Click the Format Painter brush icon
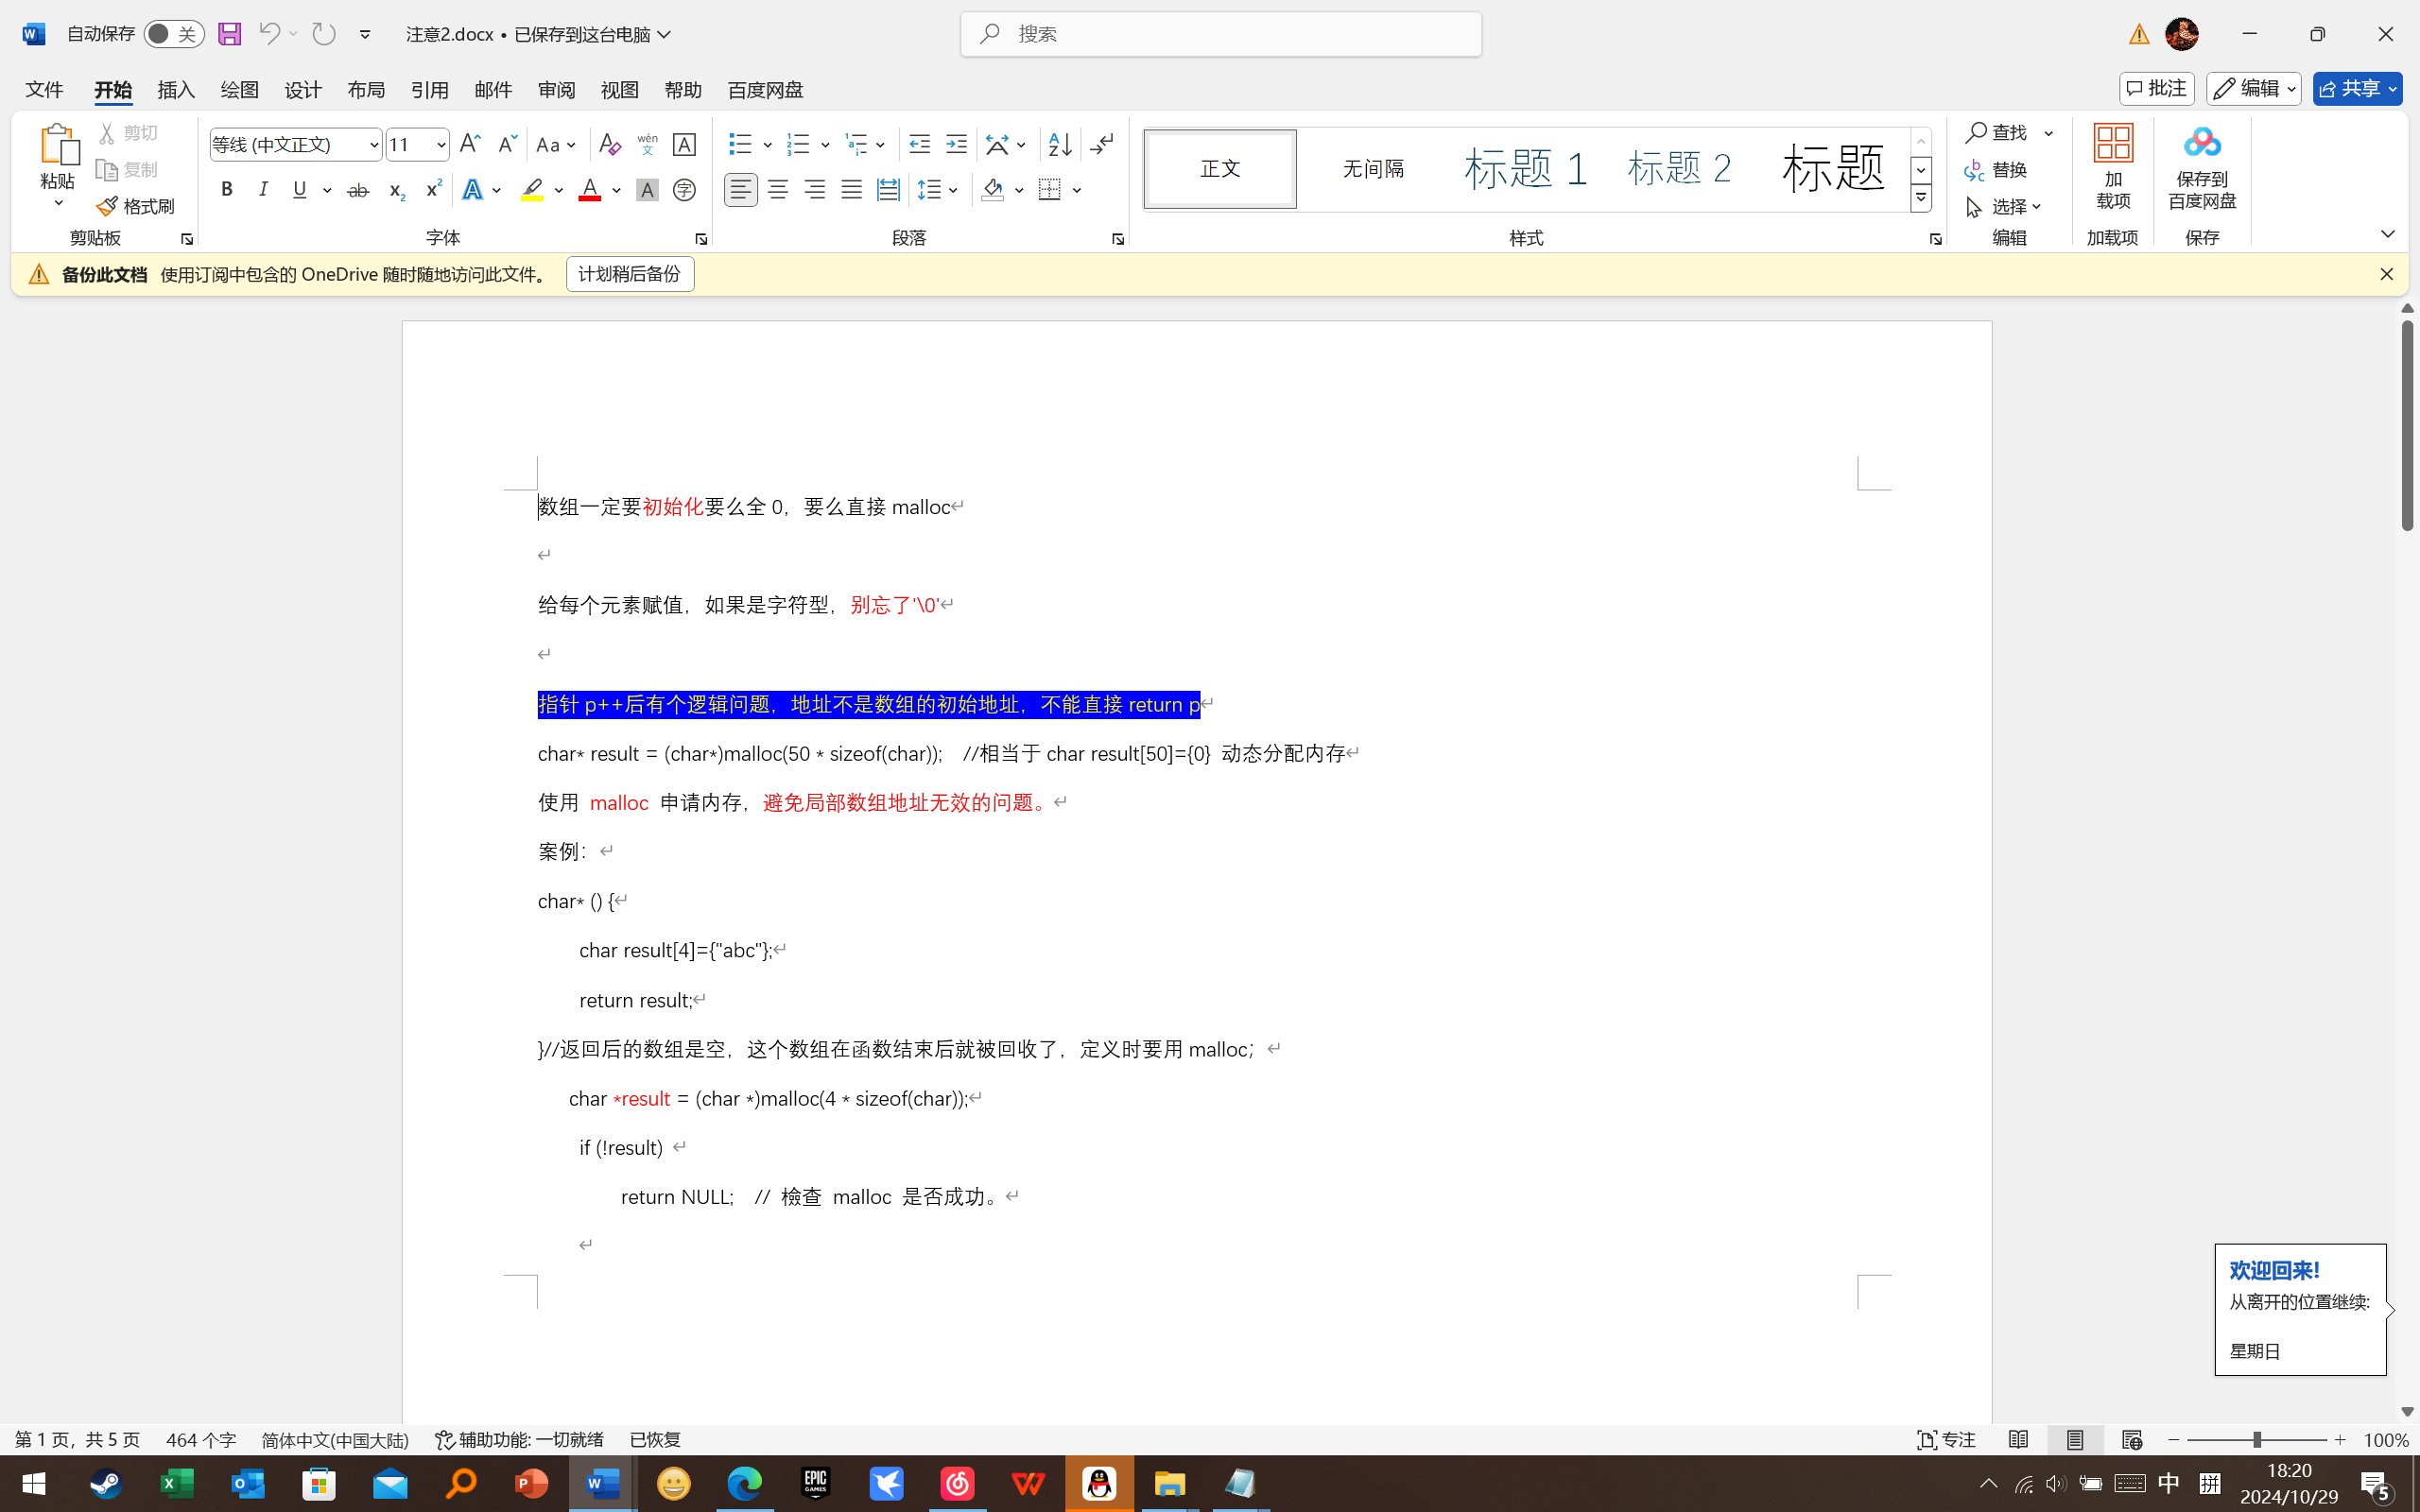 108,206
